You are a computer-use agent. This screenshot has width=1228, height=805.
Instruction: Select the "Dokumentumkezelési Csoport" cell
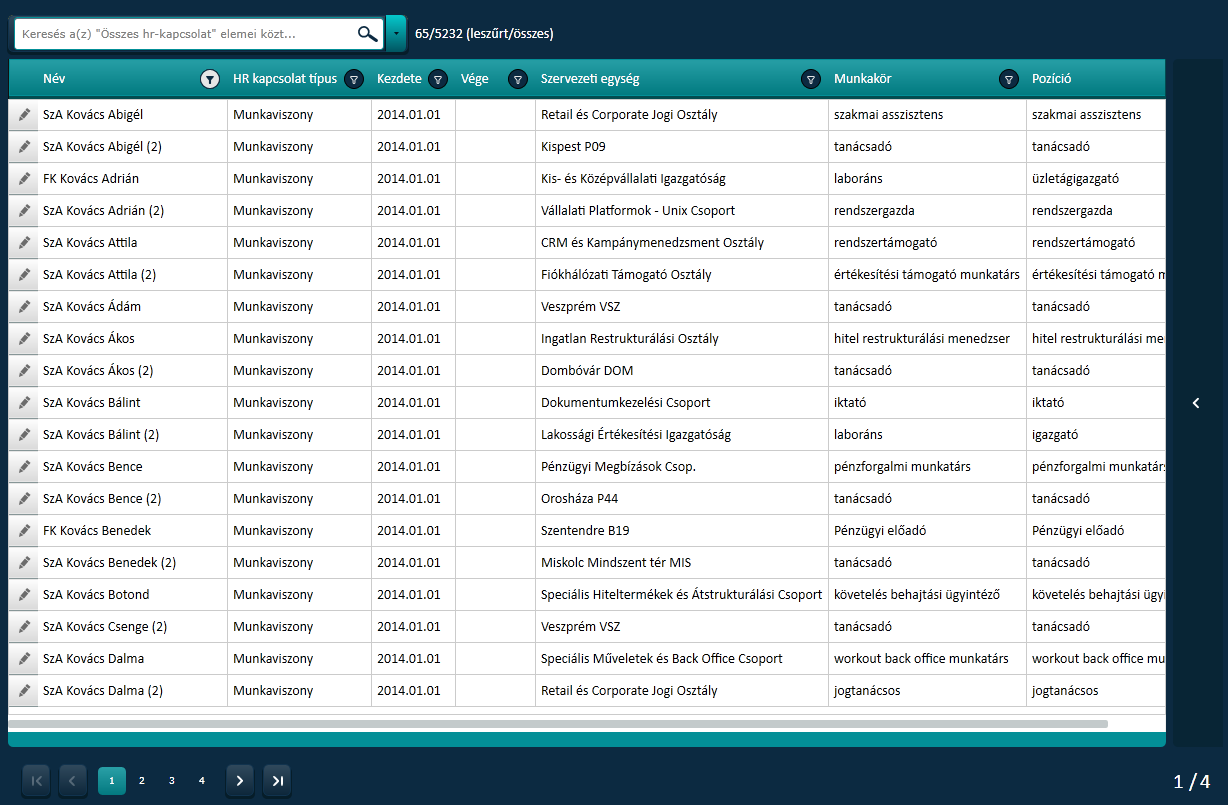pos(682,403)
